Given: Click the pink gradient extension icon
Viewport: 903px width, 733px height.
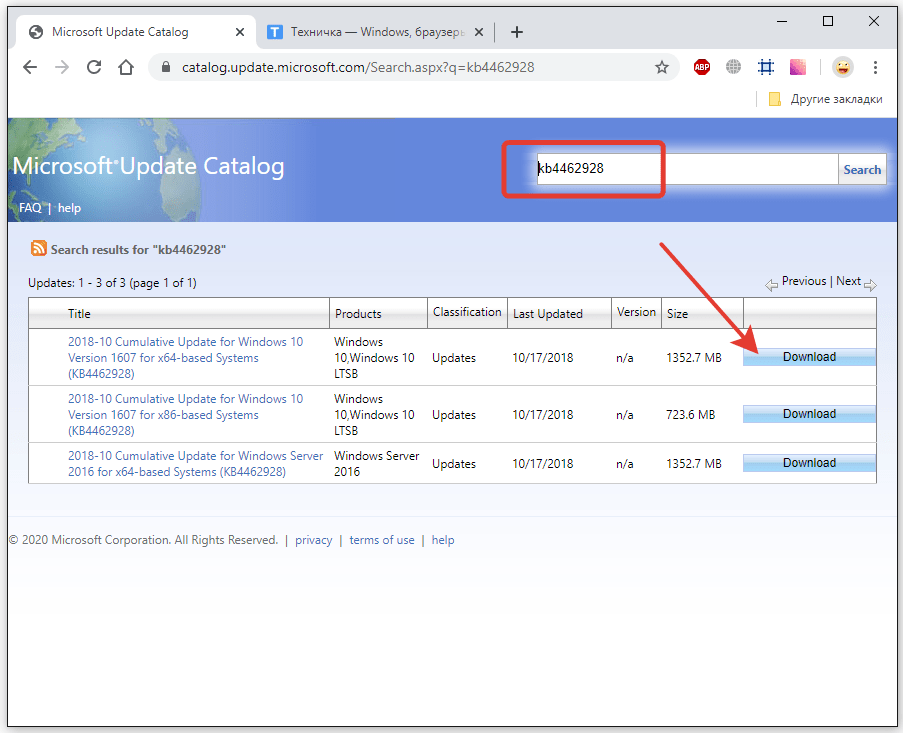Looking at the screenshot, I should pyautogui.click(x=798, y=67).
